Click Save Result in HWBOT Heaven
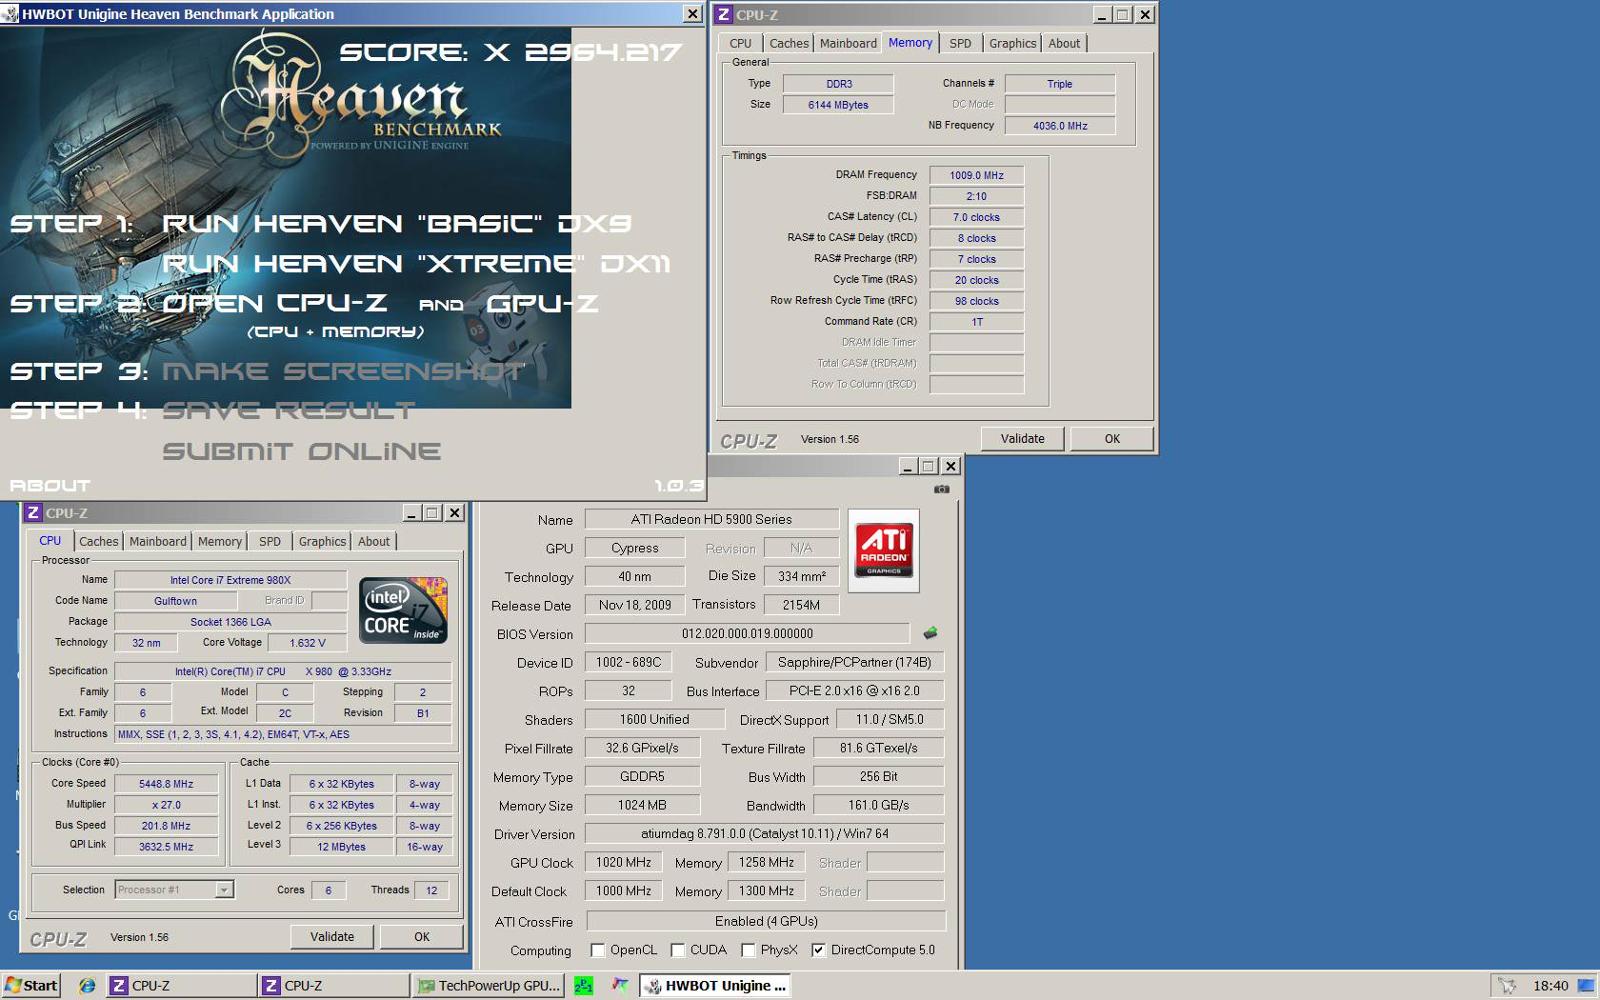The image size is (1600, 1000). pos(288,411)
